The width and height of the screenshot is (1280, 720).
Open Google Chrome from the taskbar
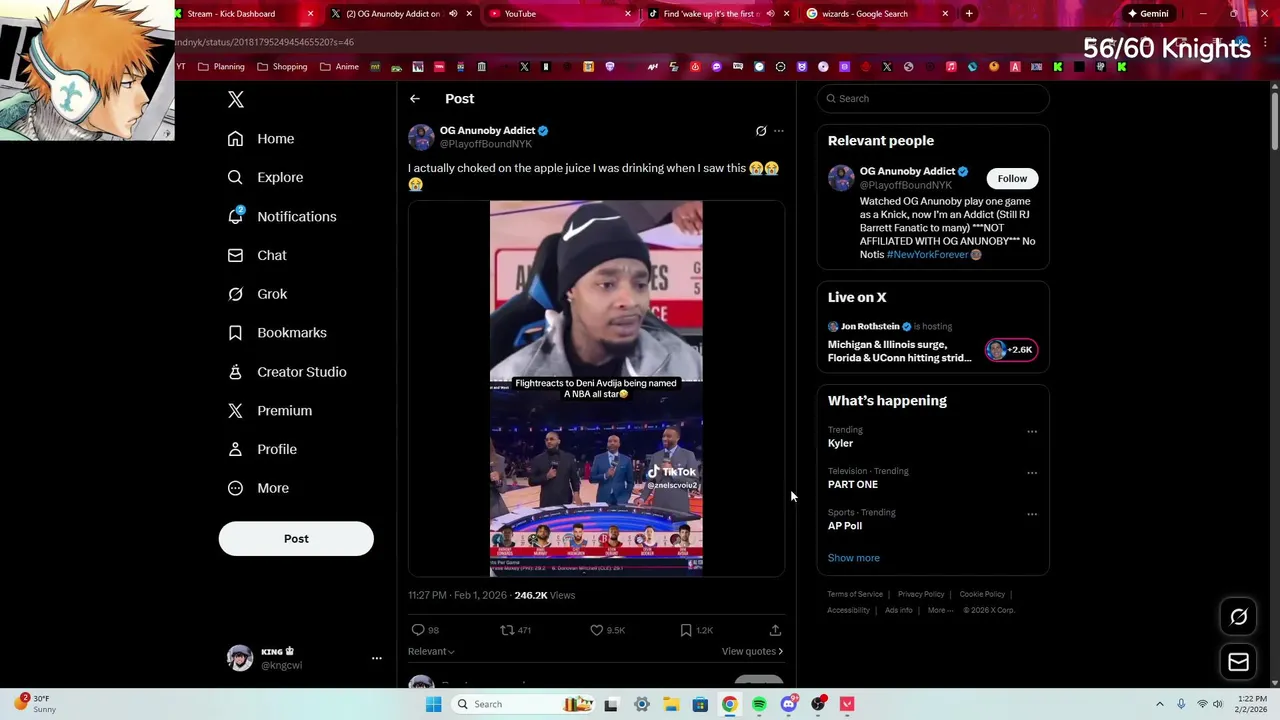730,705
